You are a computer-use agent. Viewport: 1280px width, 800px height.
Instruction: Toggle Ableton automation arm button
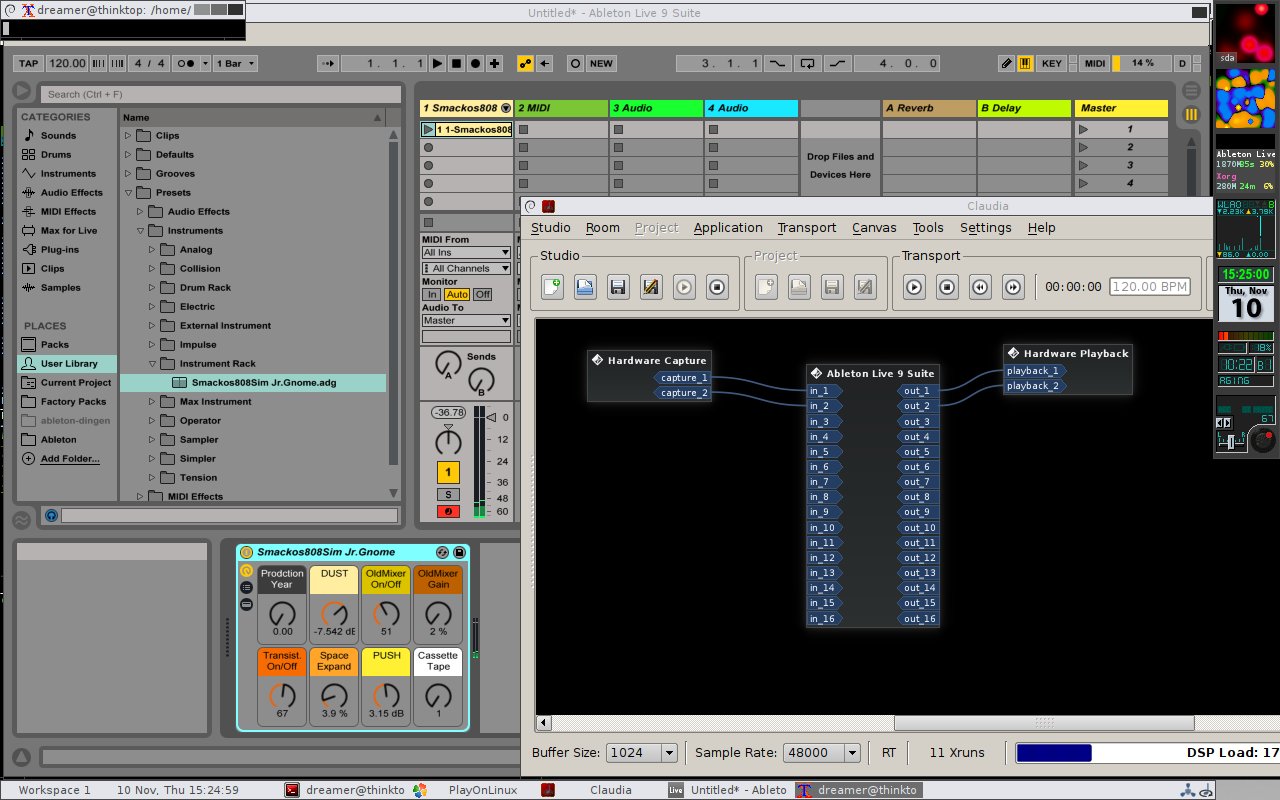[525, 63]
